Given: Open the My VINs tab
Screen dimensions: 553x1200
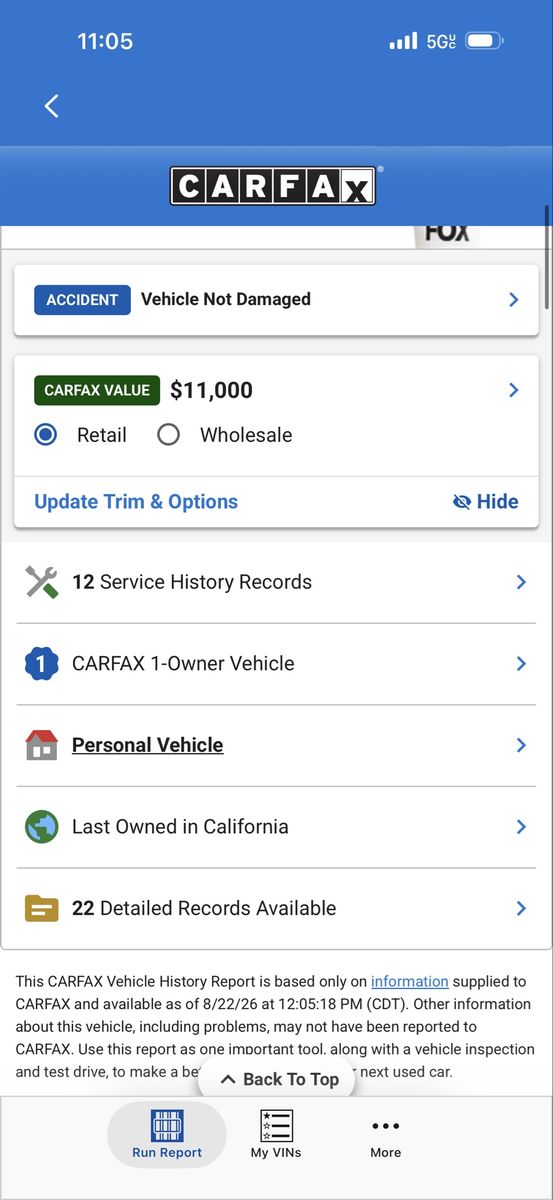Looking at the screenshot, I should pos(276,1134).
